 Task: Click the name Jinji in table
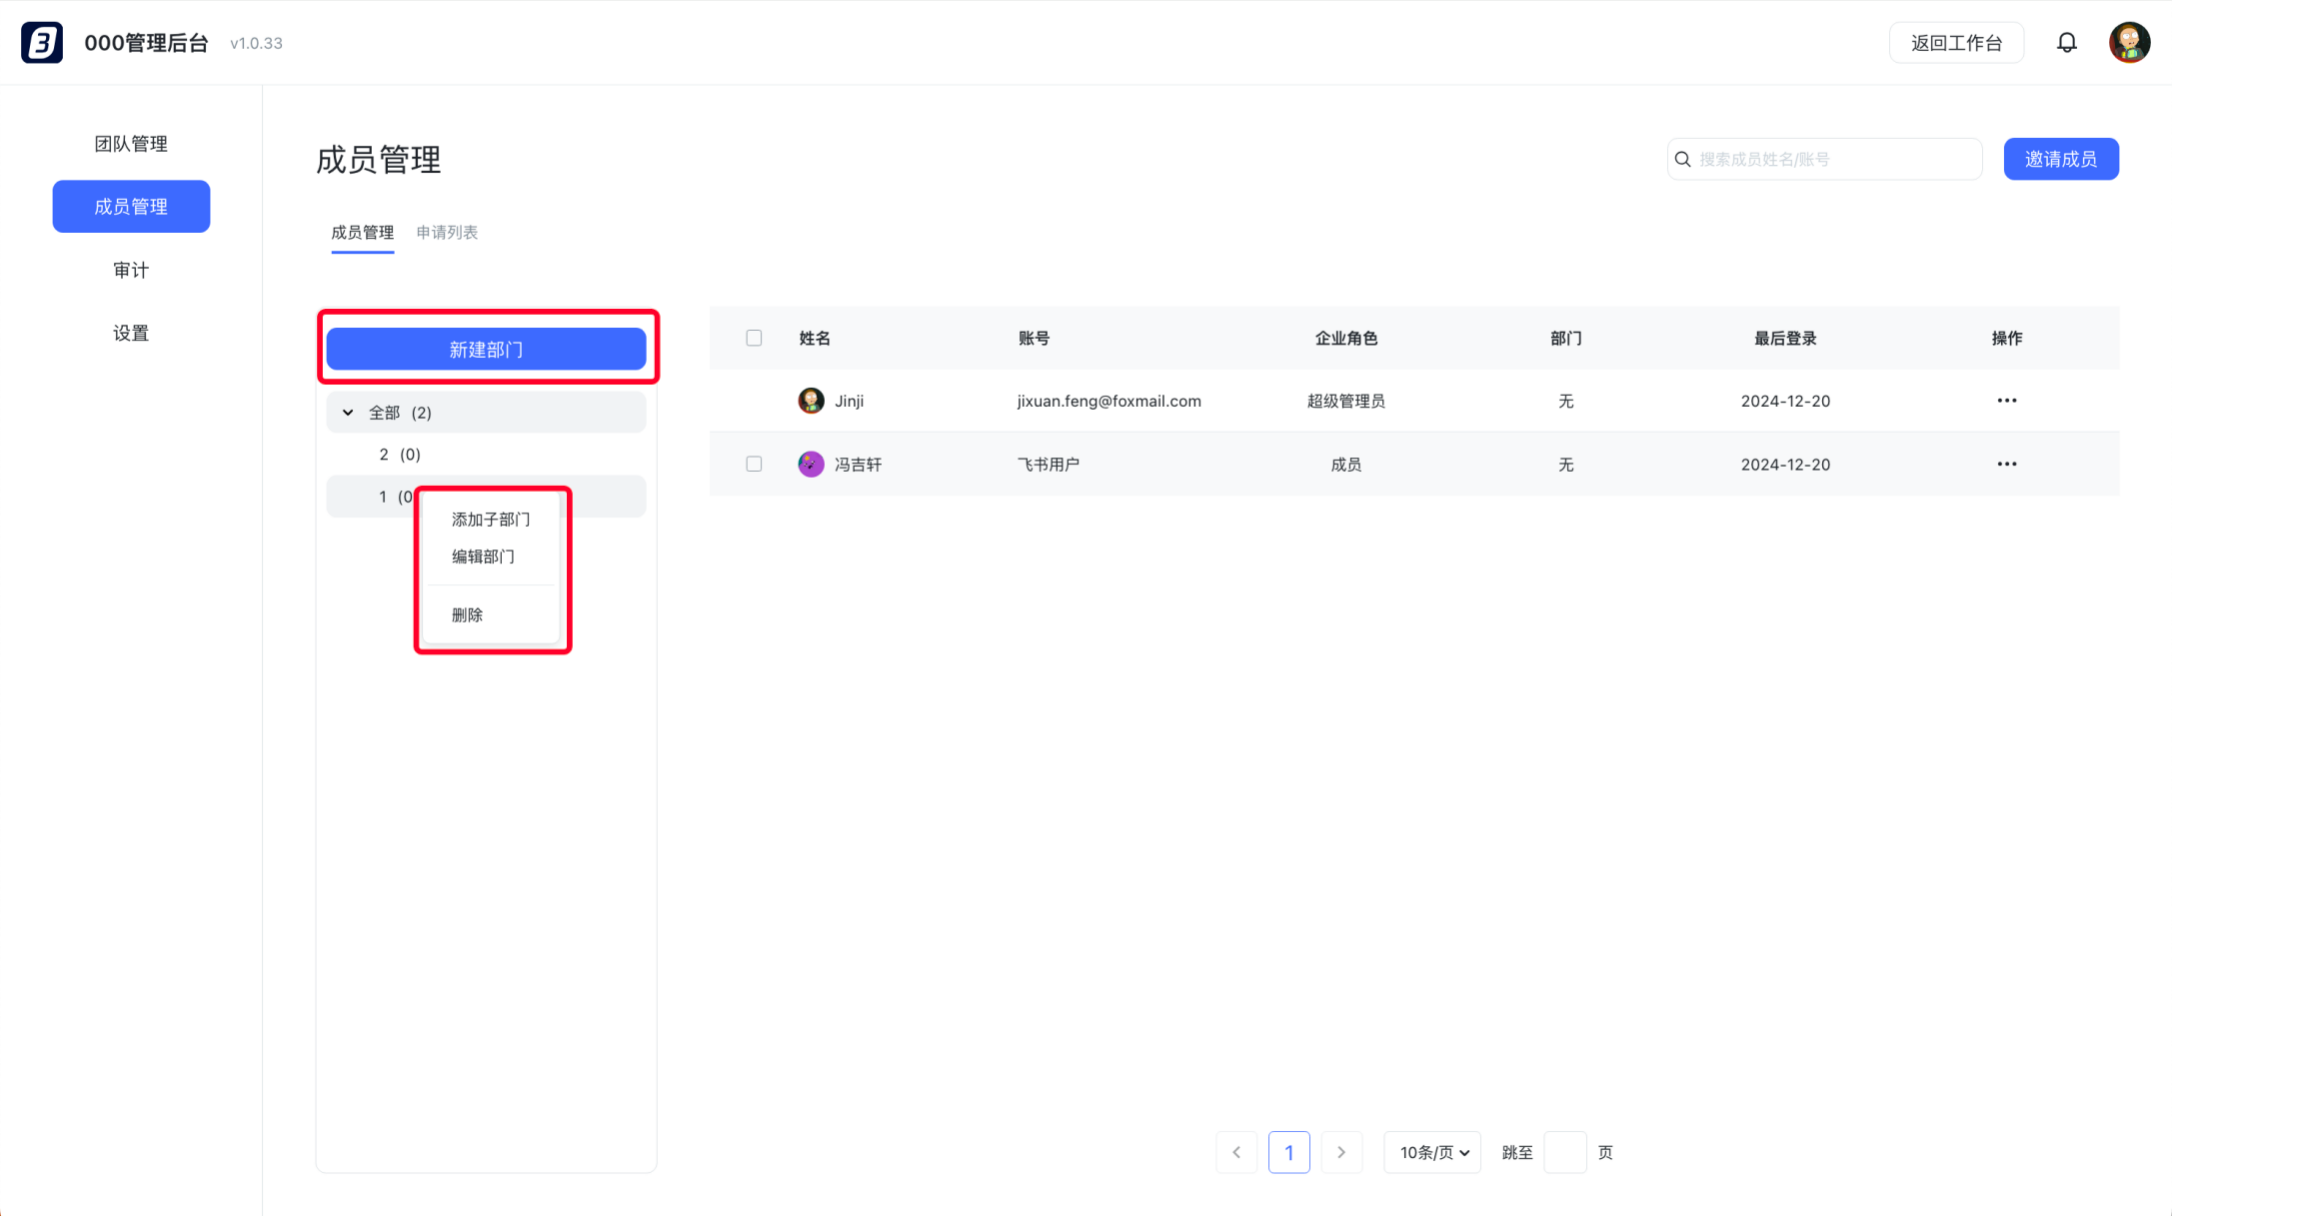coord(849,401)
